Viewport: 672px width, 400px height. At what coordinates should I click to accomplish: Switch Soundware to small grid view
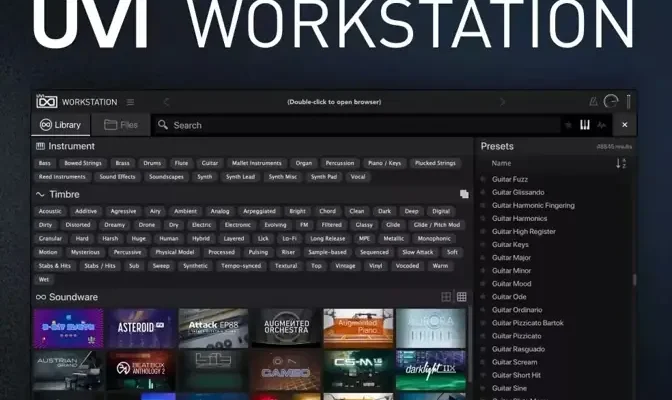[x=461, y=297]
